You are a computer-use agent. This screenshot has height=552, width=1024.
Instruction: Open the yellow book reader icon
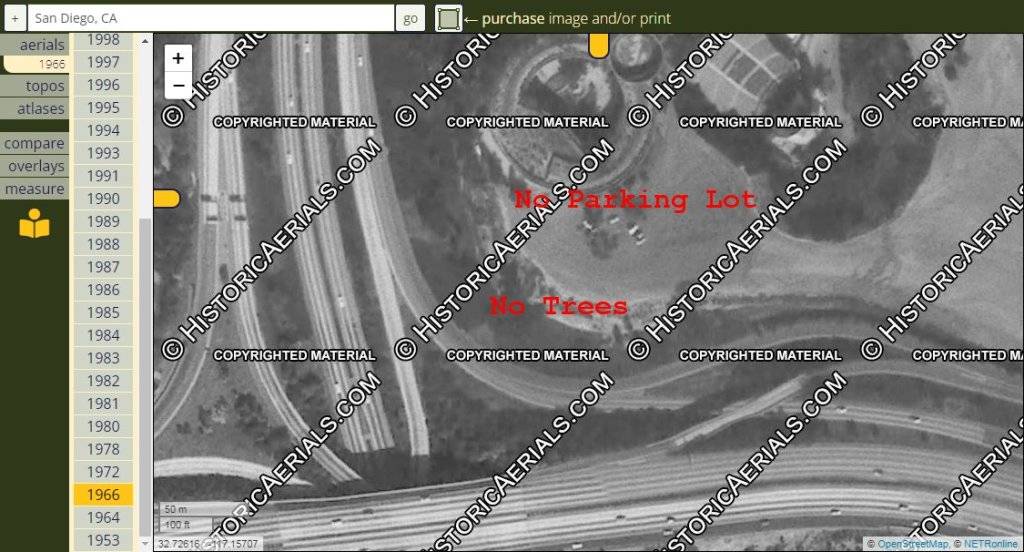click(34, 224)
